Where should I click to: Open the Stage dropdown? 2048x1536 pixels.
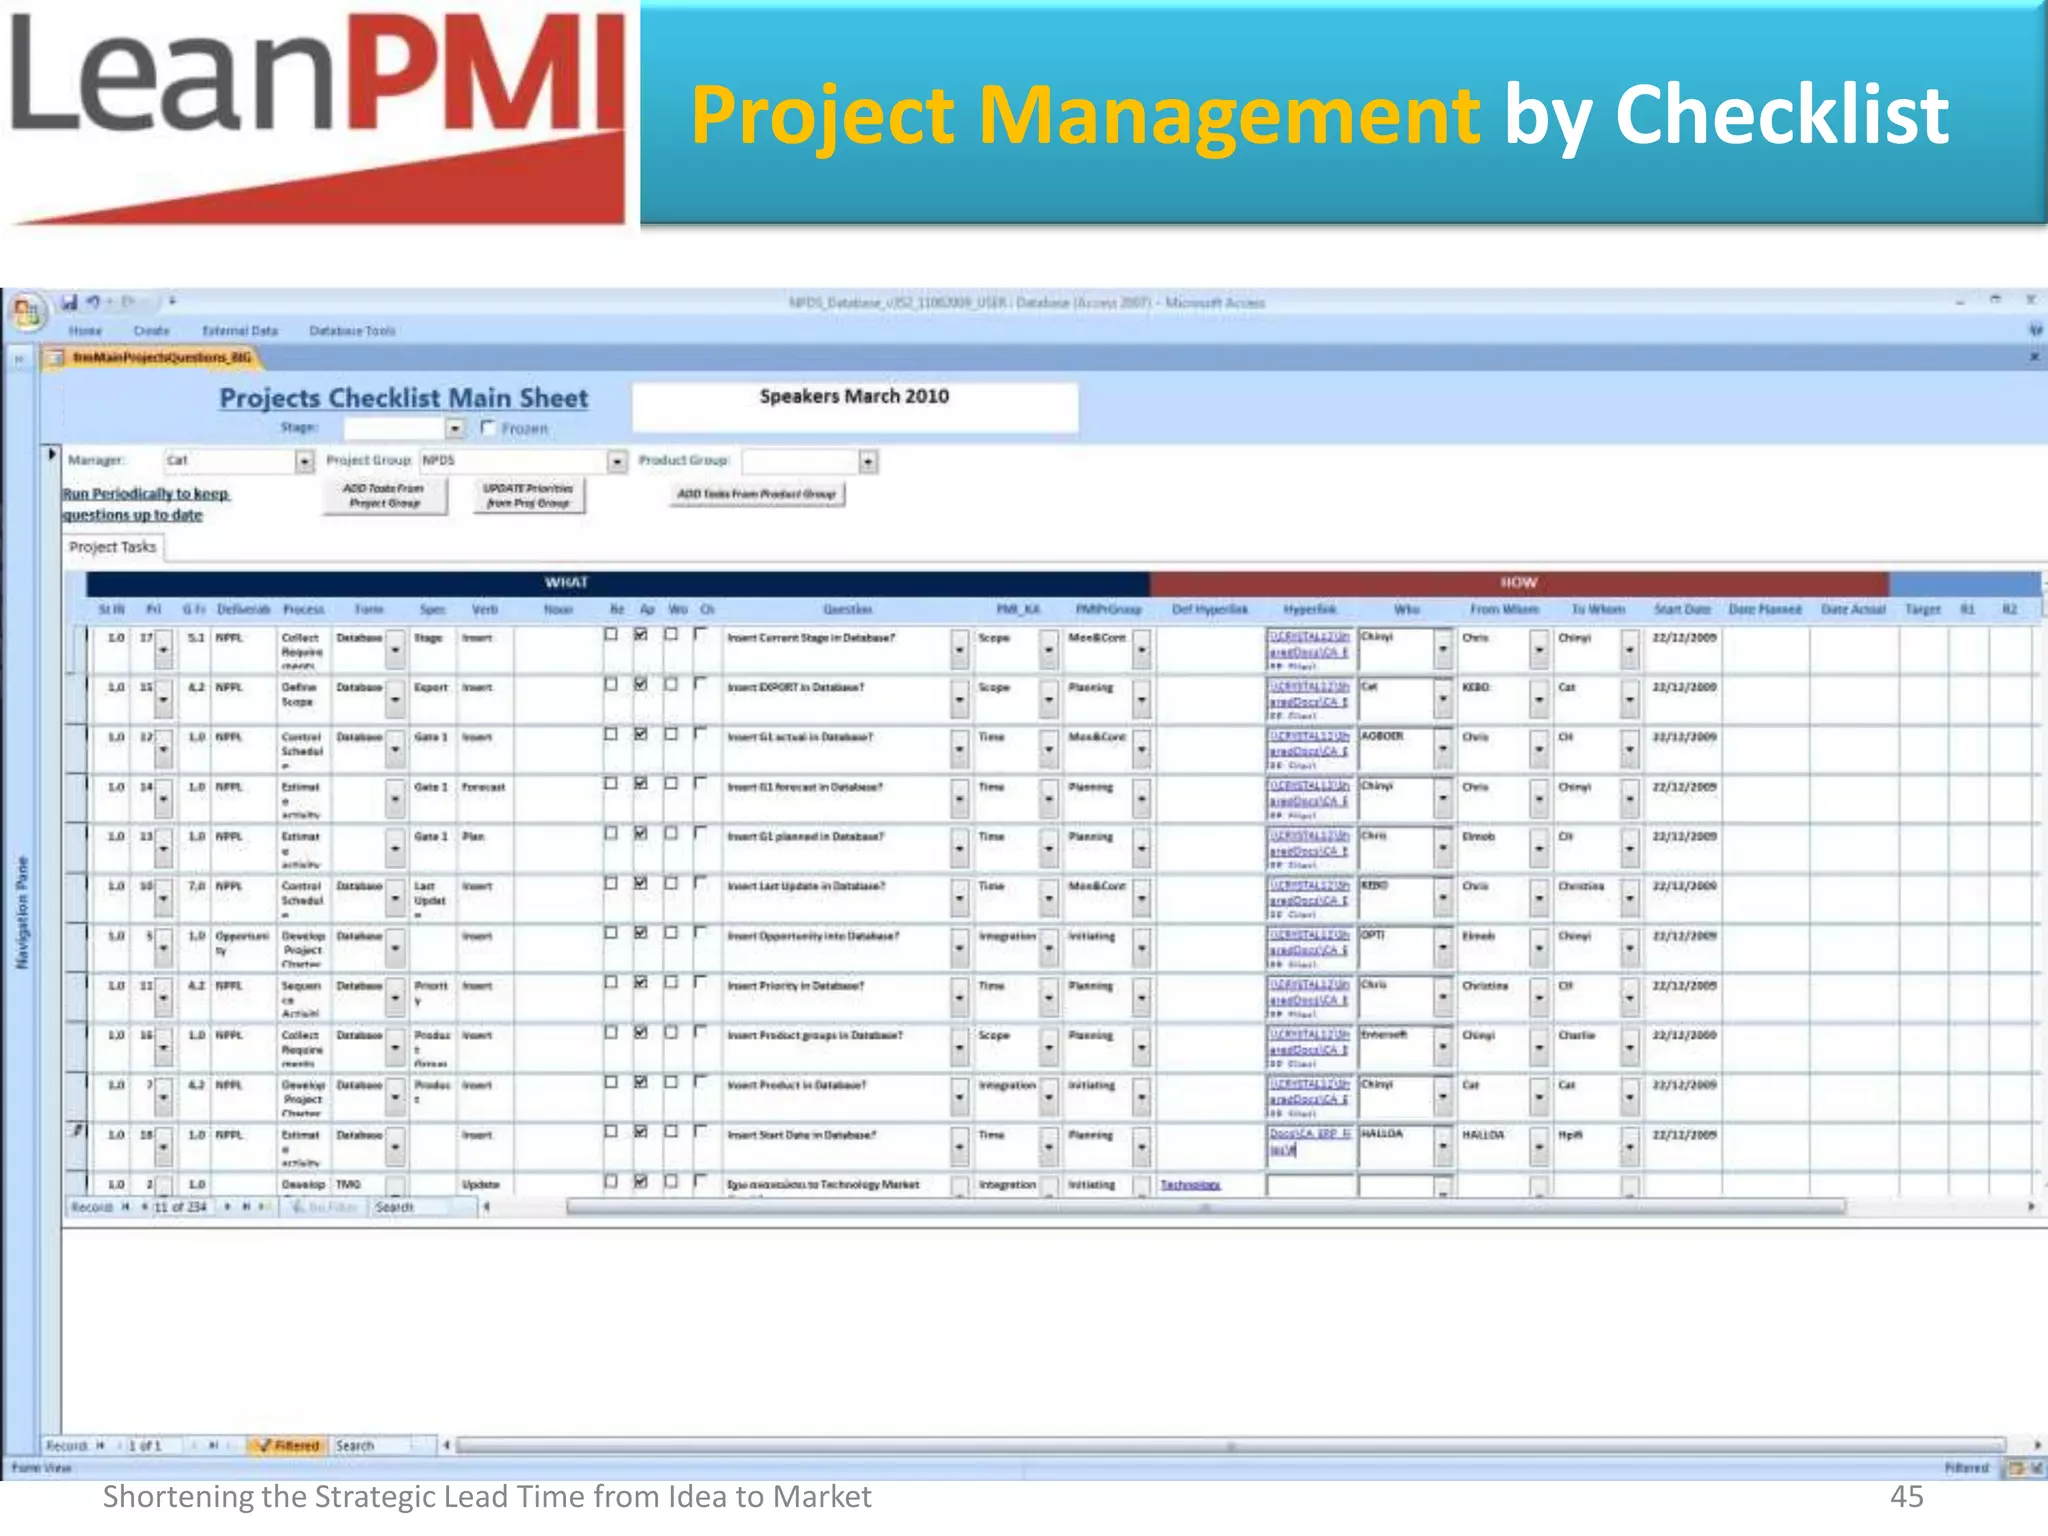click(x=455, y=429)
